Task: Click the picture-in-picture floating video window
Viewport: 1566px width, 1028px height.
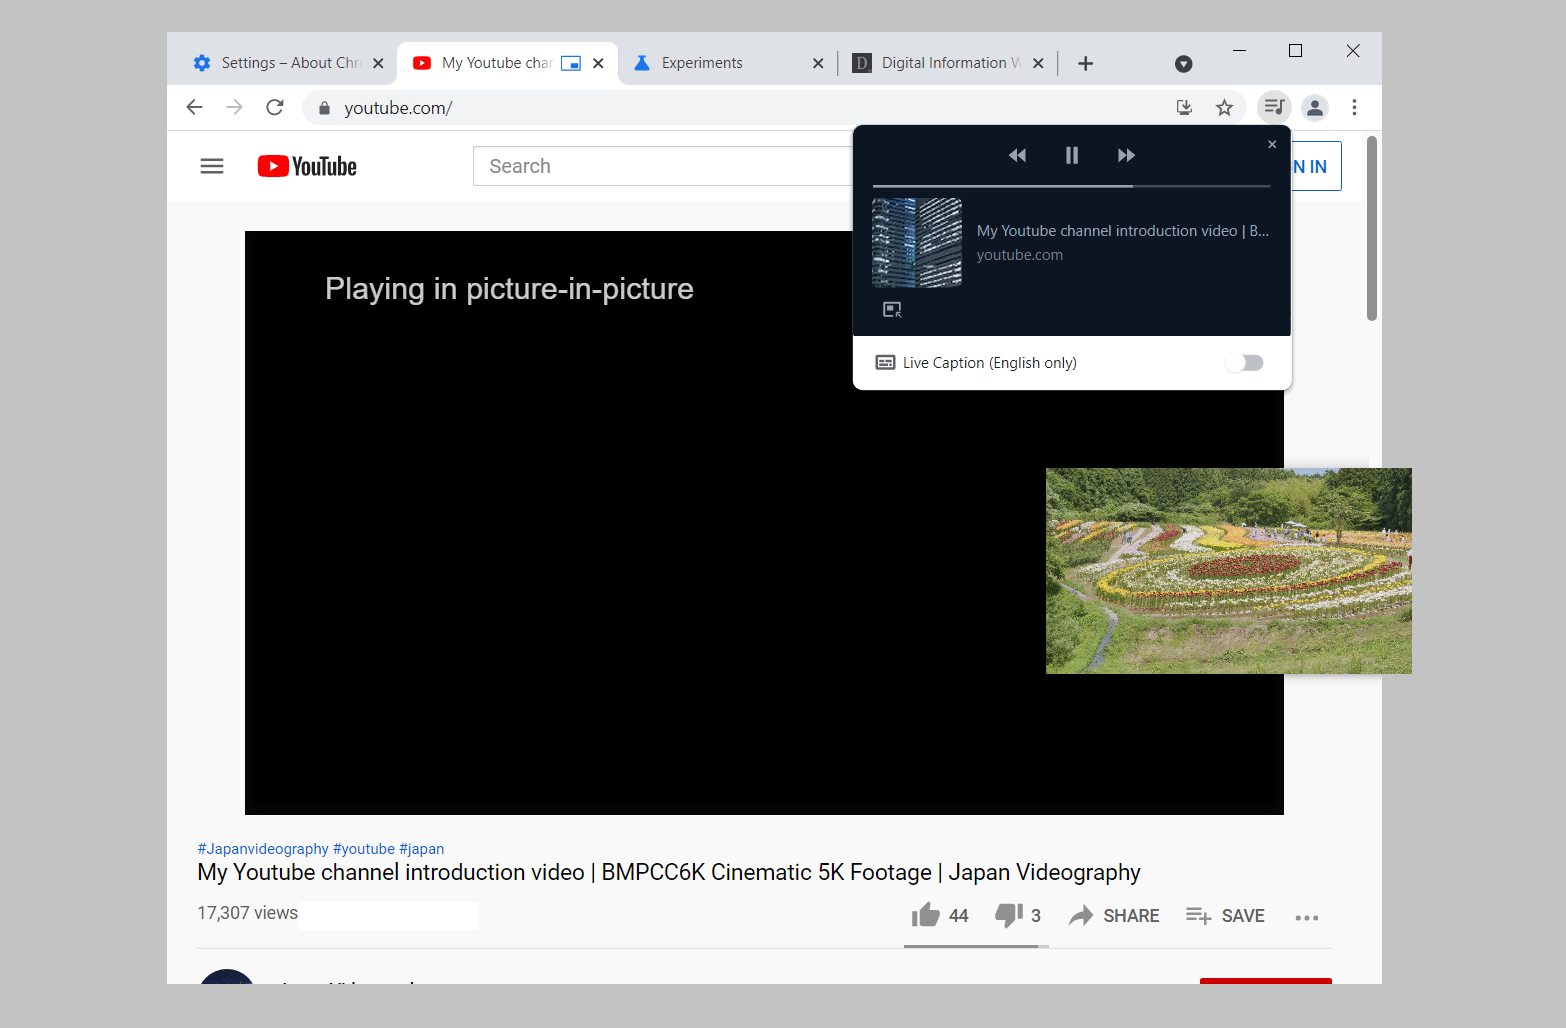Action: (1228, 570)
